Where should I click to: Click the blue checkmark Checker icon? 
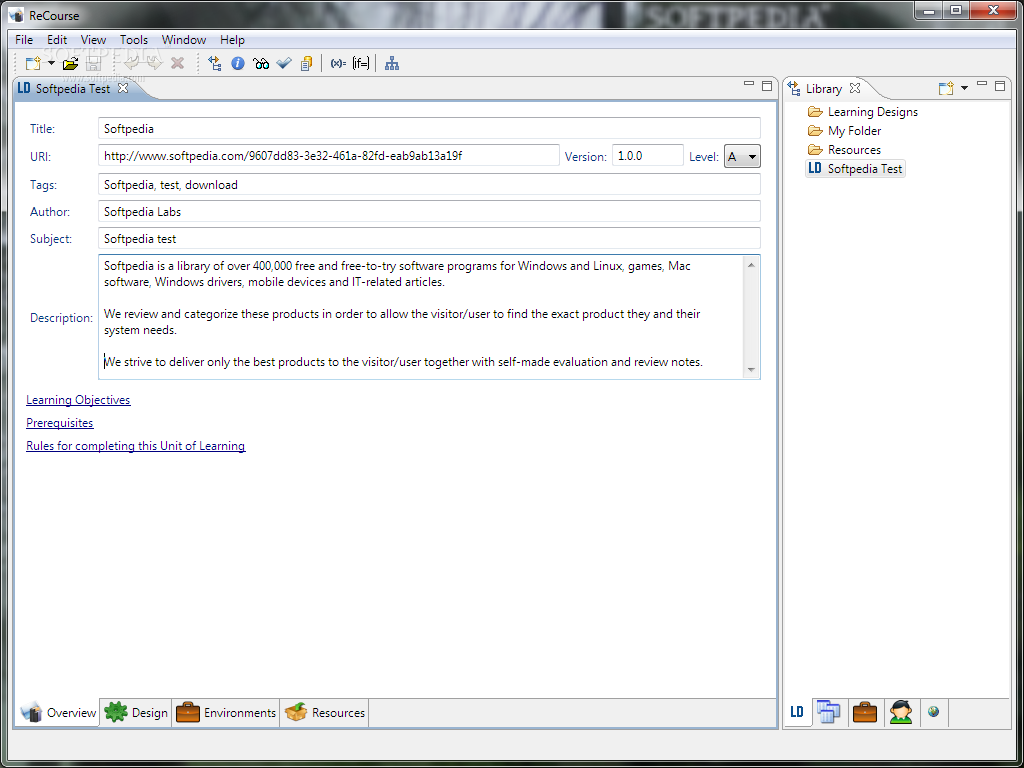coord(283,63)
